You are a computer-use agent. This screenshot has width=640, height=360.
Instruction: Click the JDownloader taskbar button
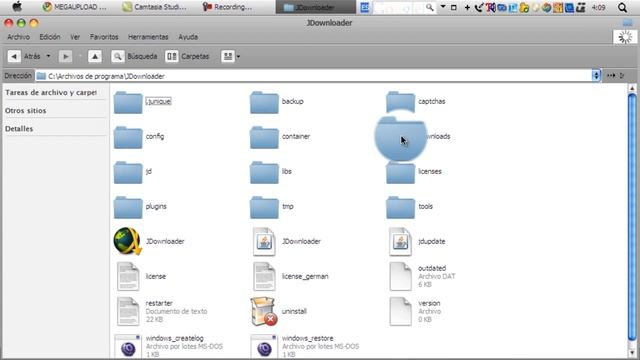pyautogui.click(x=315, y=7)
